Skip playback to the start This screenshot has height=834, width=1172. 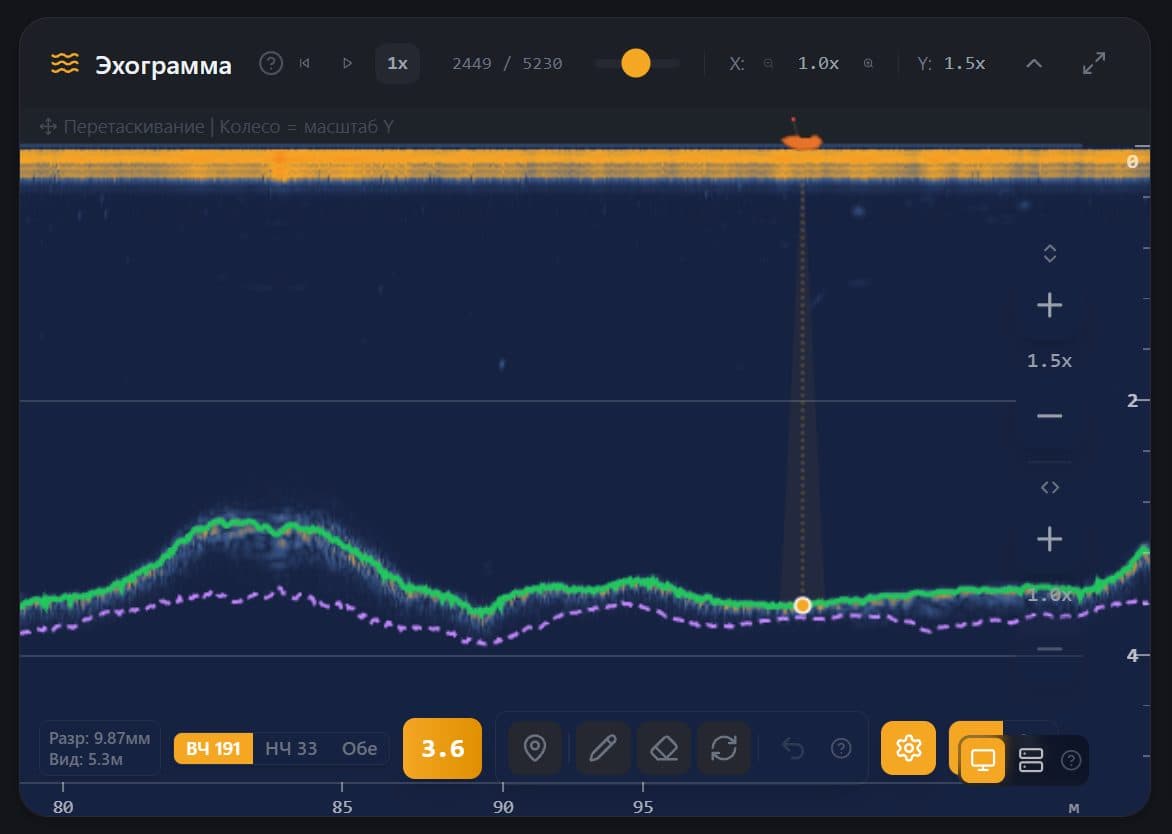point(304,64)
